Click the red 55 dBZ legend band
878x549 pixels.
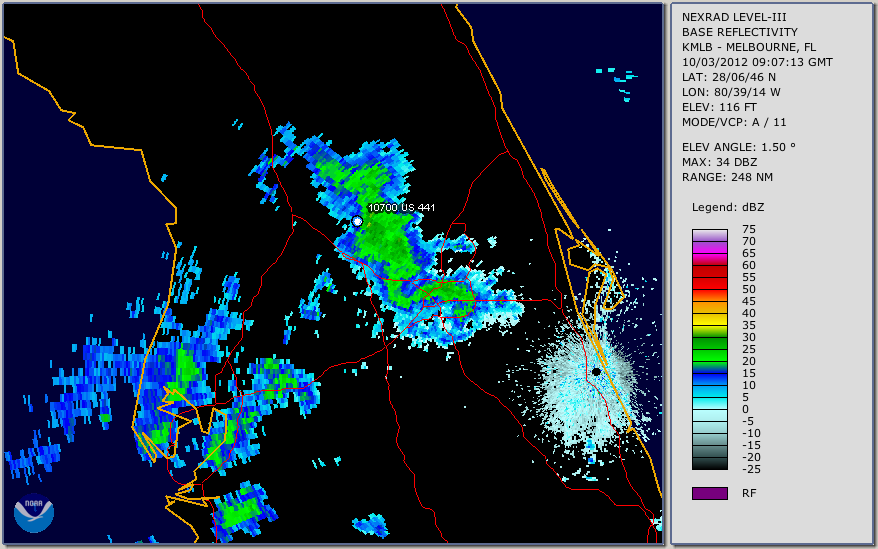point(709,283)
